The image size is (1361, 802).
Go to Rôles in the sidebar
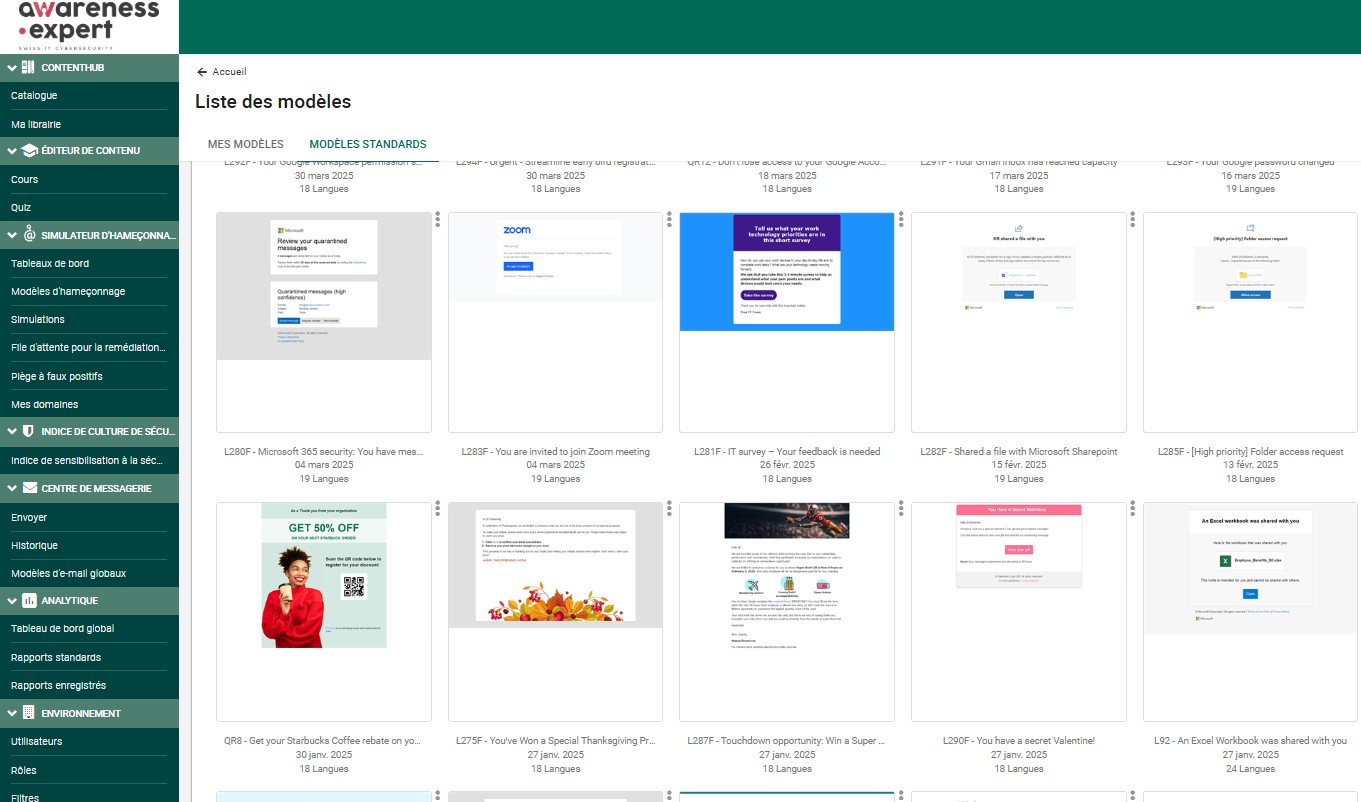(x=24, y=771)
